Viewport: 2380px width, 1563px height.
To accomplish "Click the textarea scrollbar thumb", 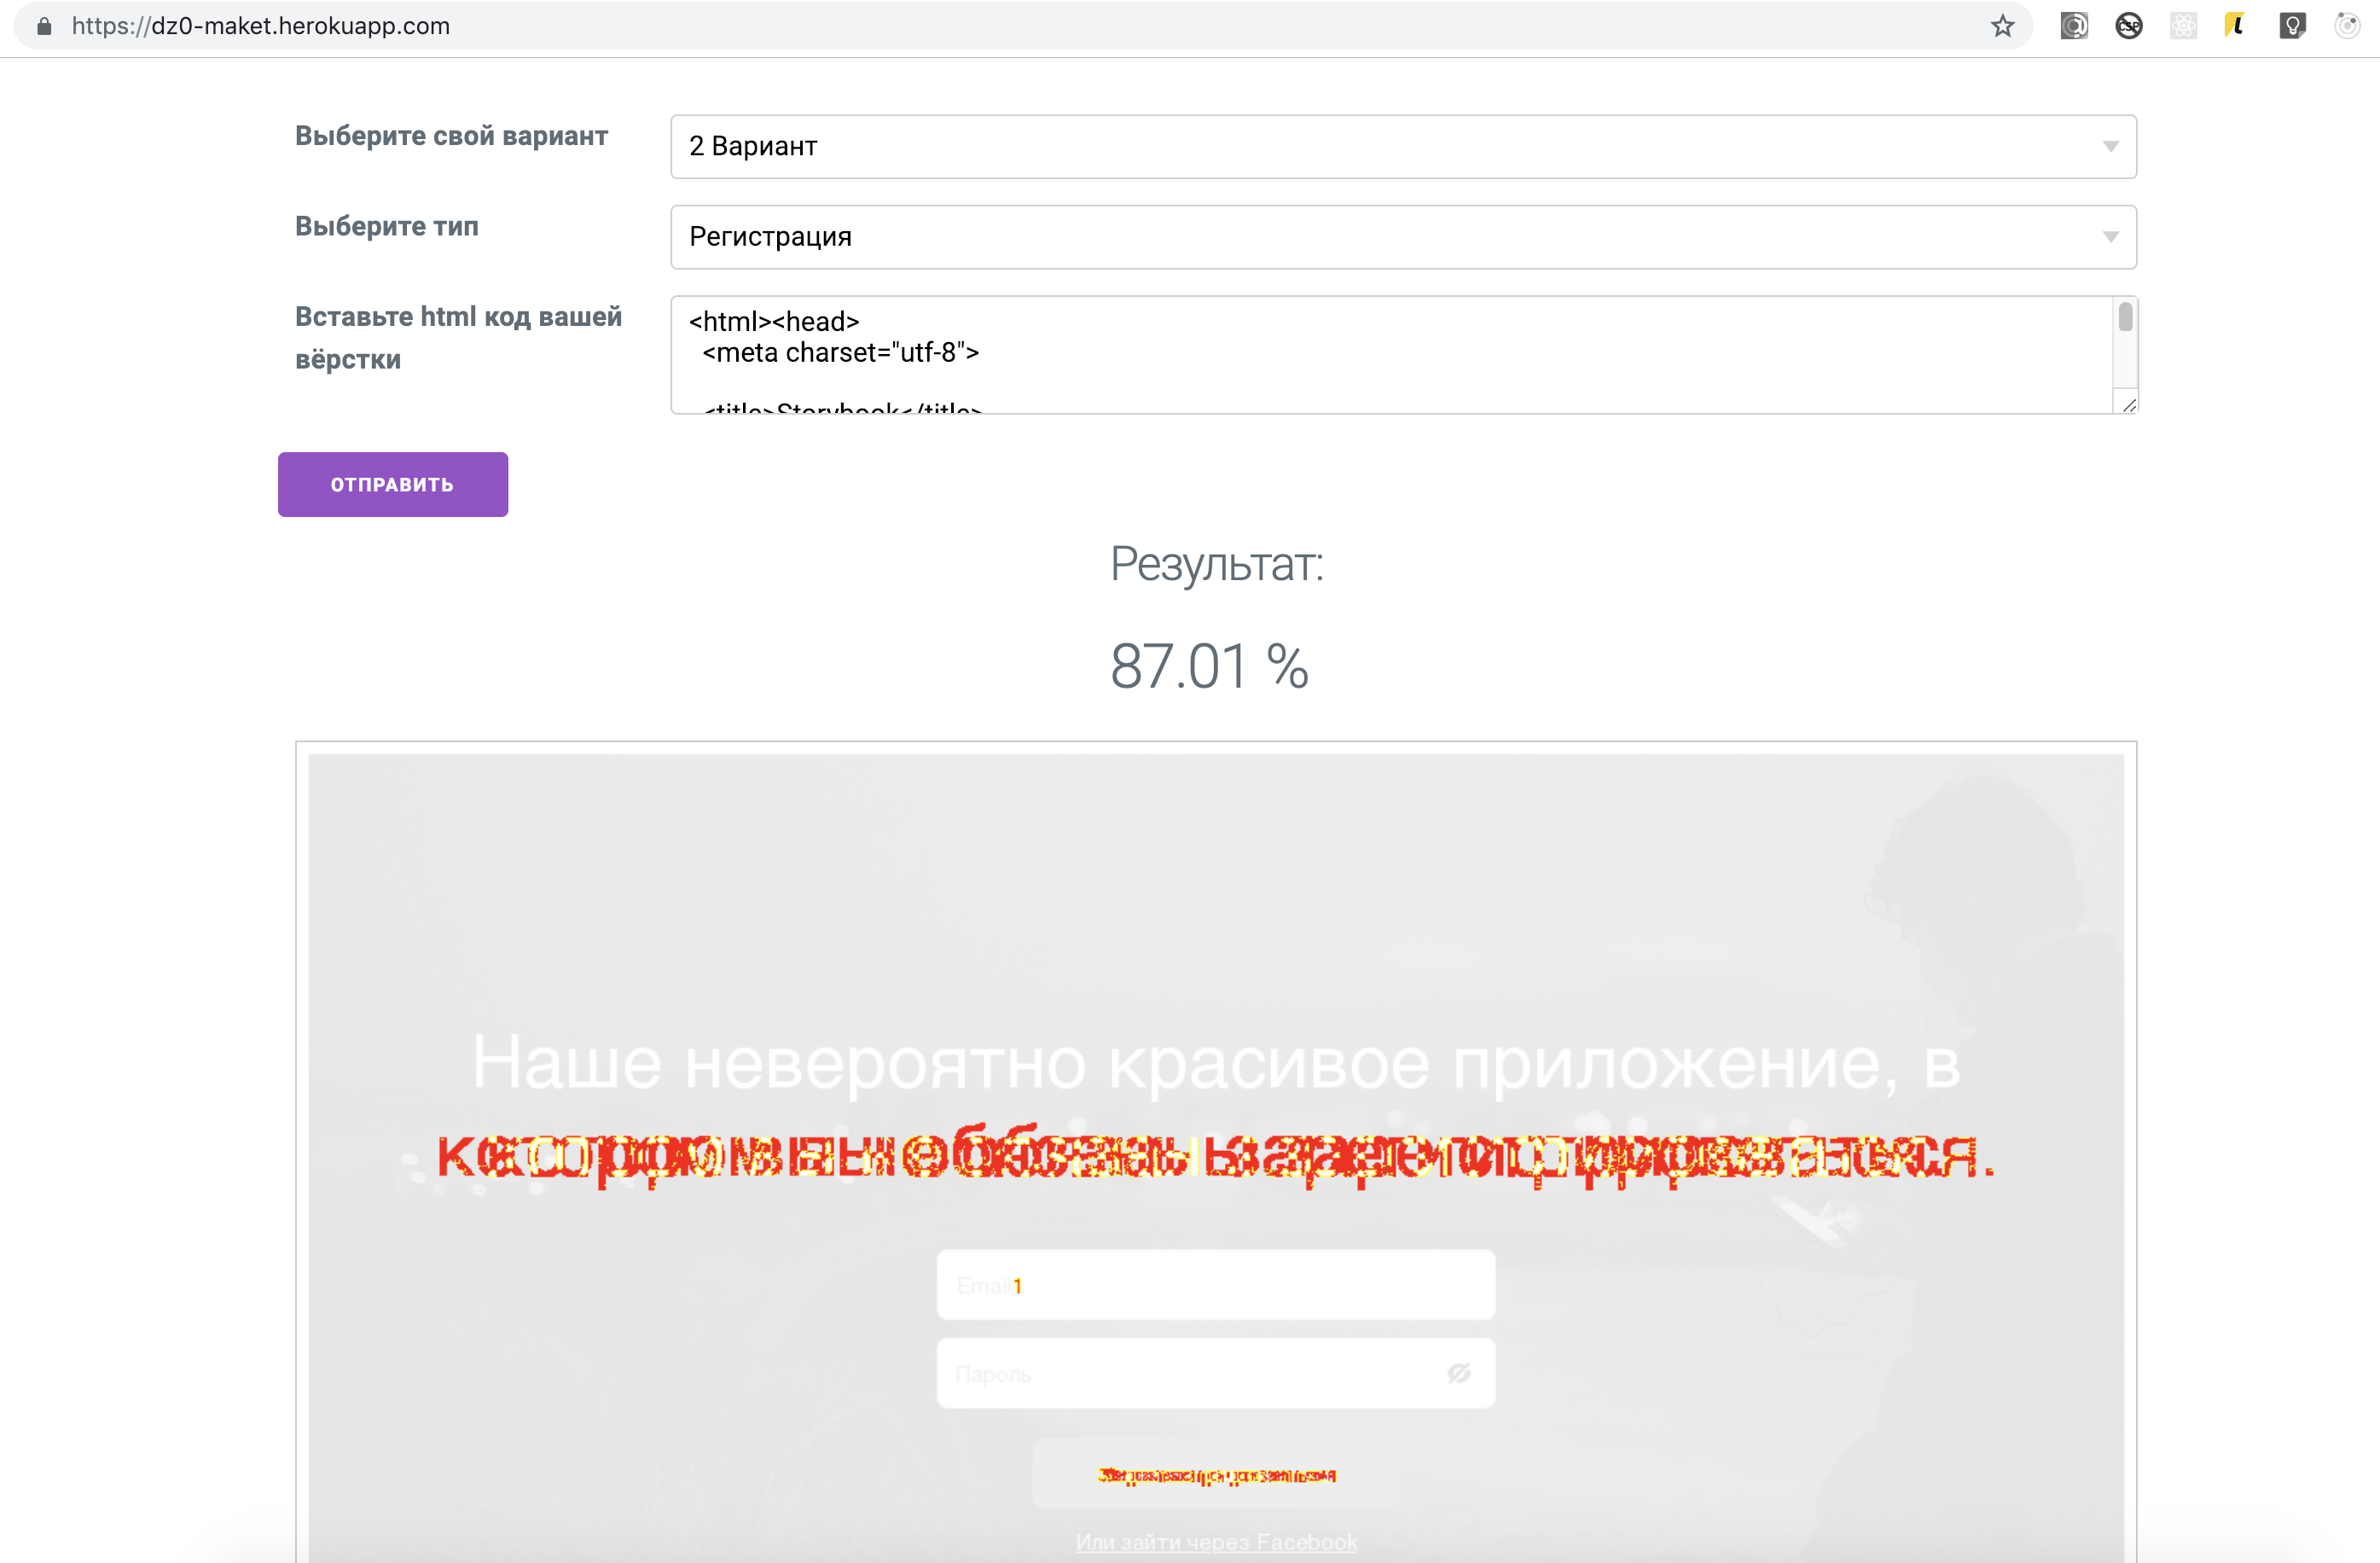I will (x=2125, y=317).
